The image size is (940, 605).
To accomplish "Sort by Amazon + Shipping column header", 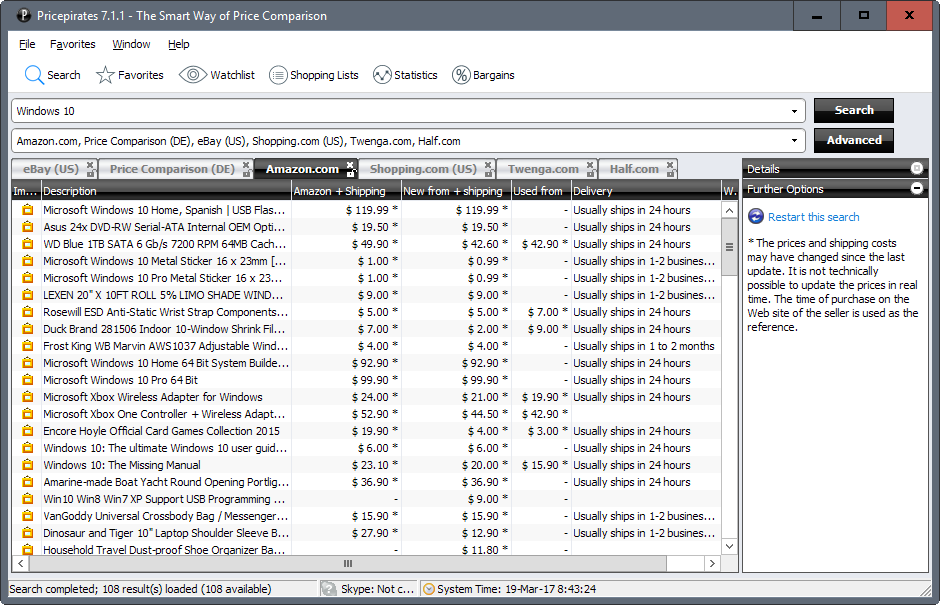I will 346,191.
